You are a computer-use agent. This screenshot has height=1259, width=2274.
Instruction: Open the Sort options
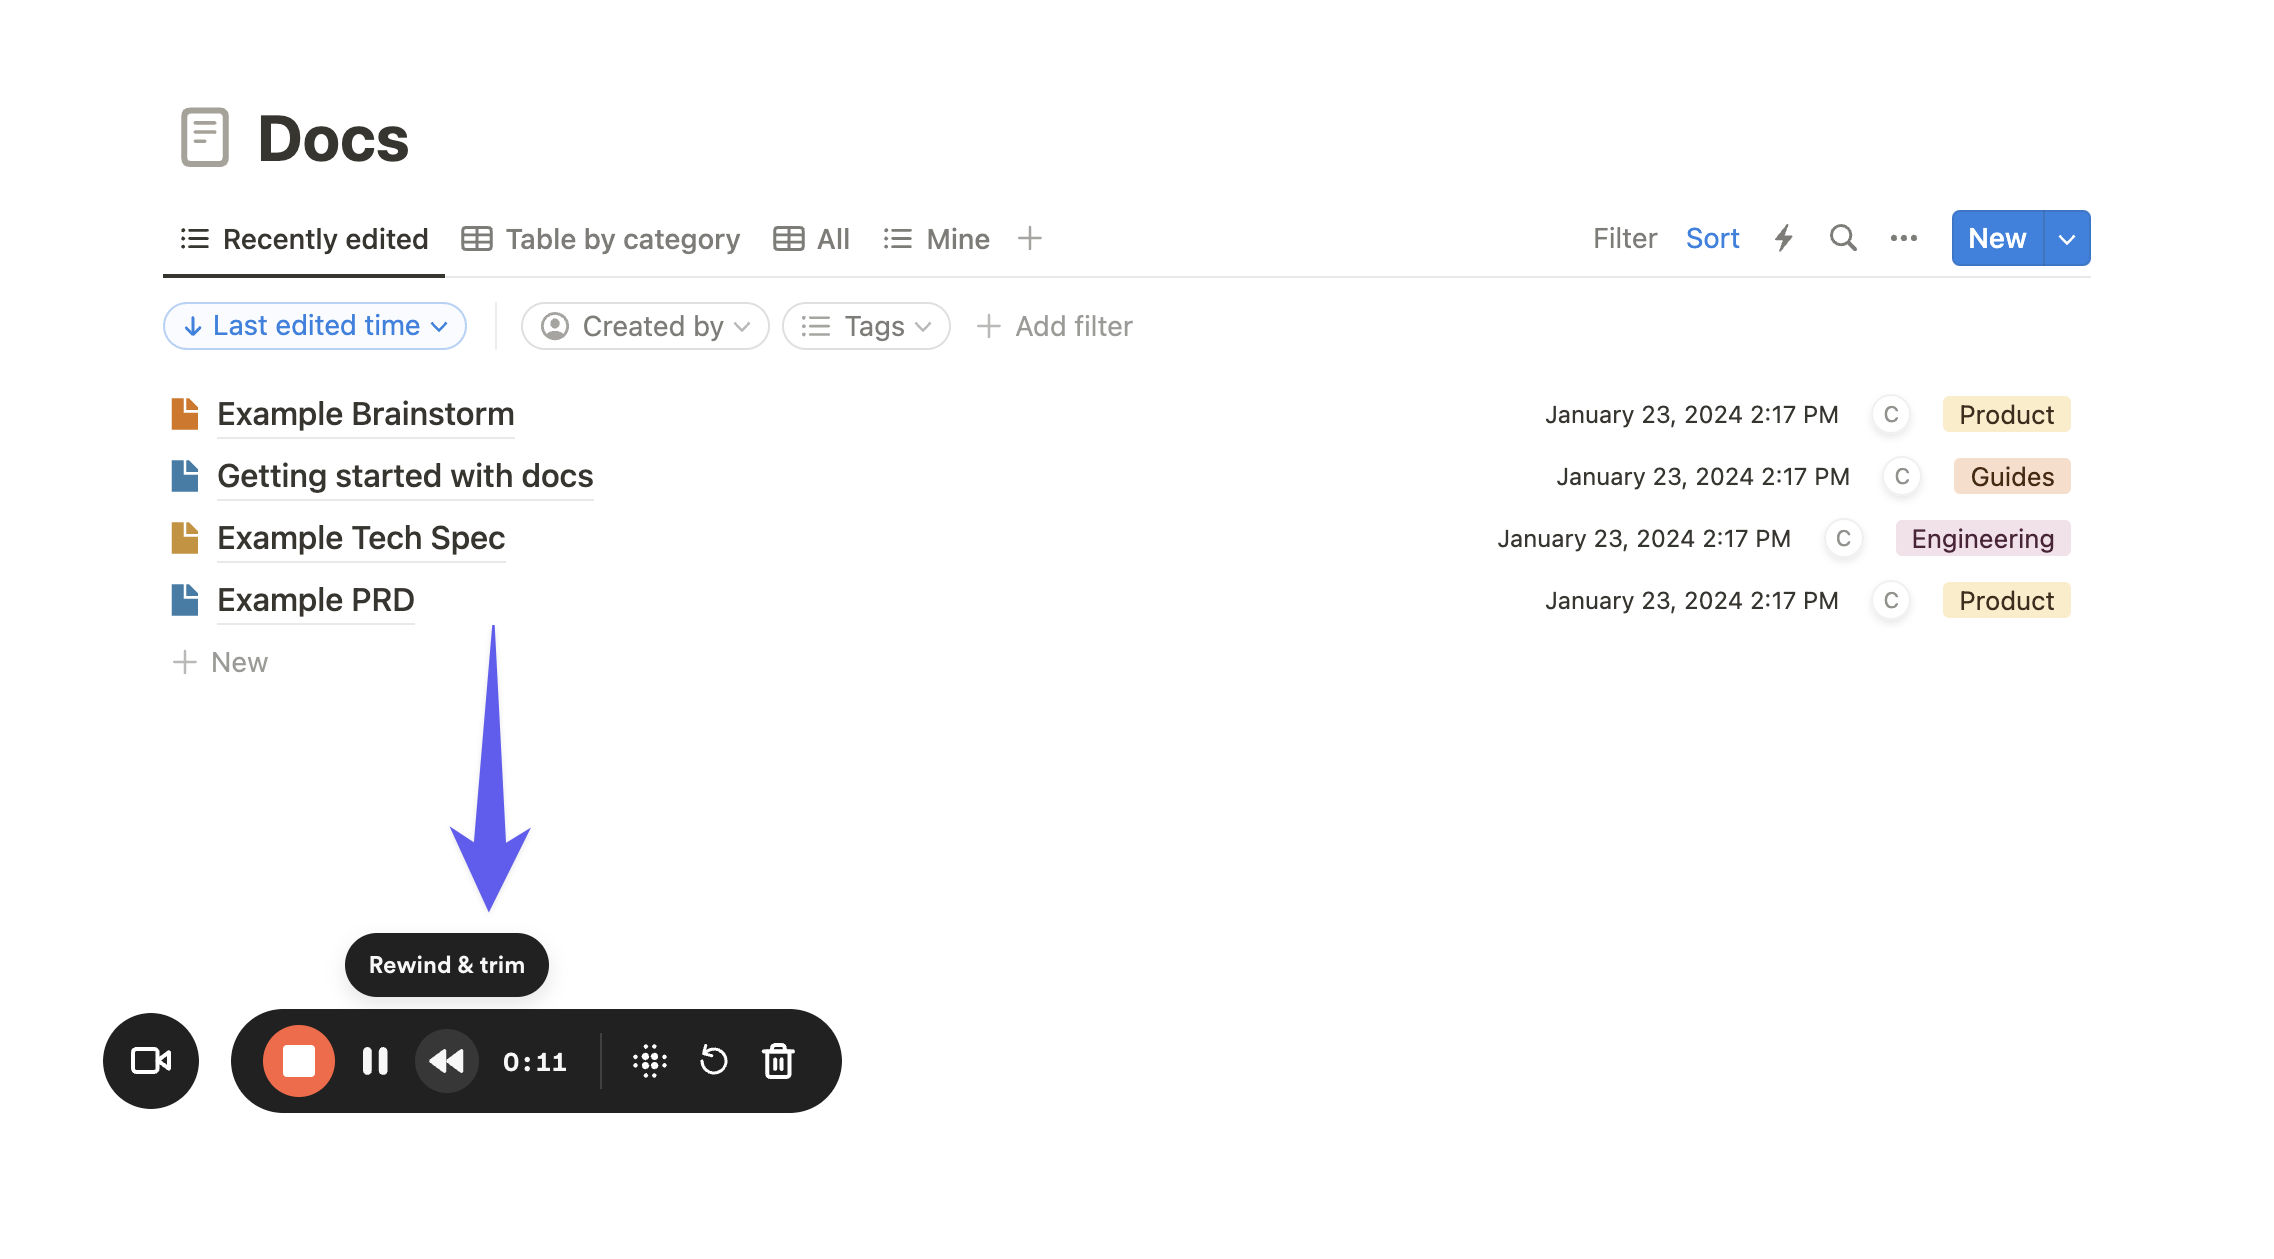[1712, 238]
